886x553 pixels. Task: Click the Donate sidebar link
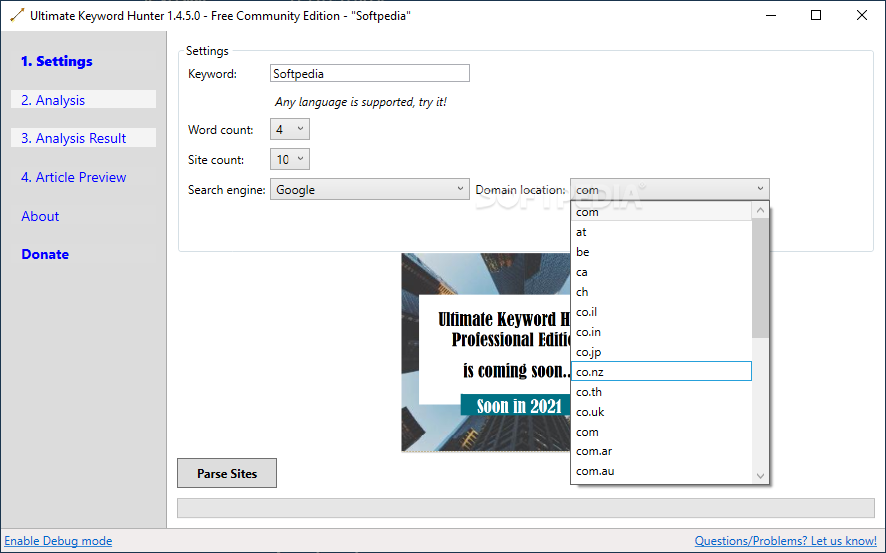[83, 254]
